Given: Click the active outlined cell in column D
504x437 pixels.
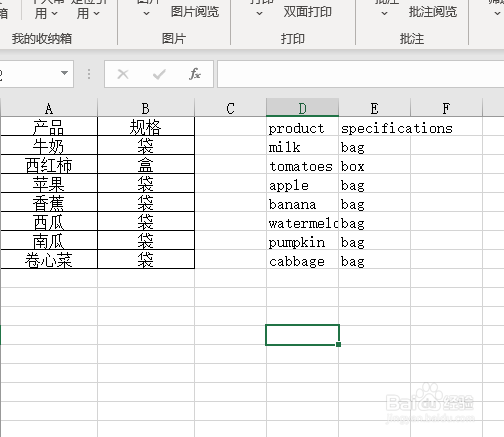Looking at the screenshot, I should click(302, 335).
